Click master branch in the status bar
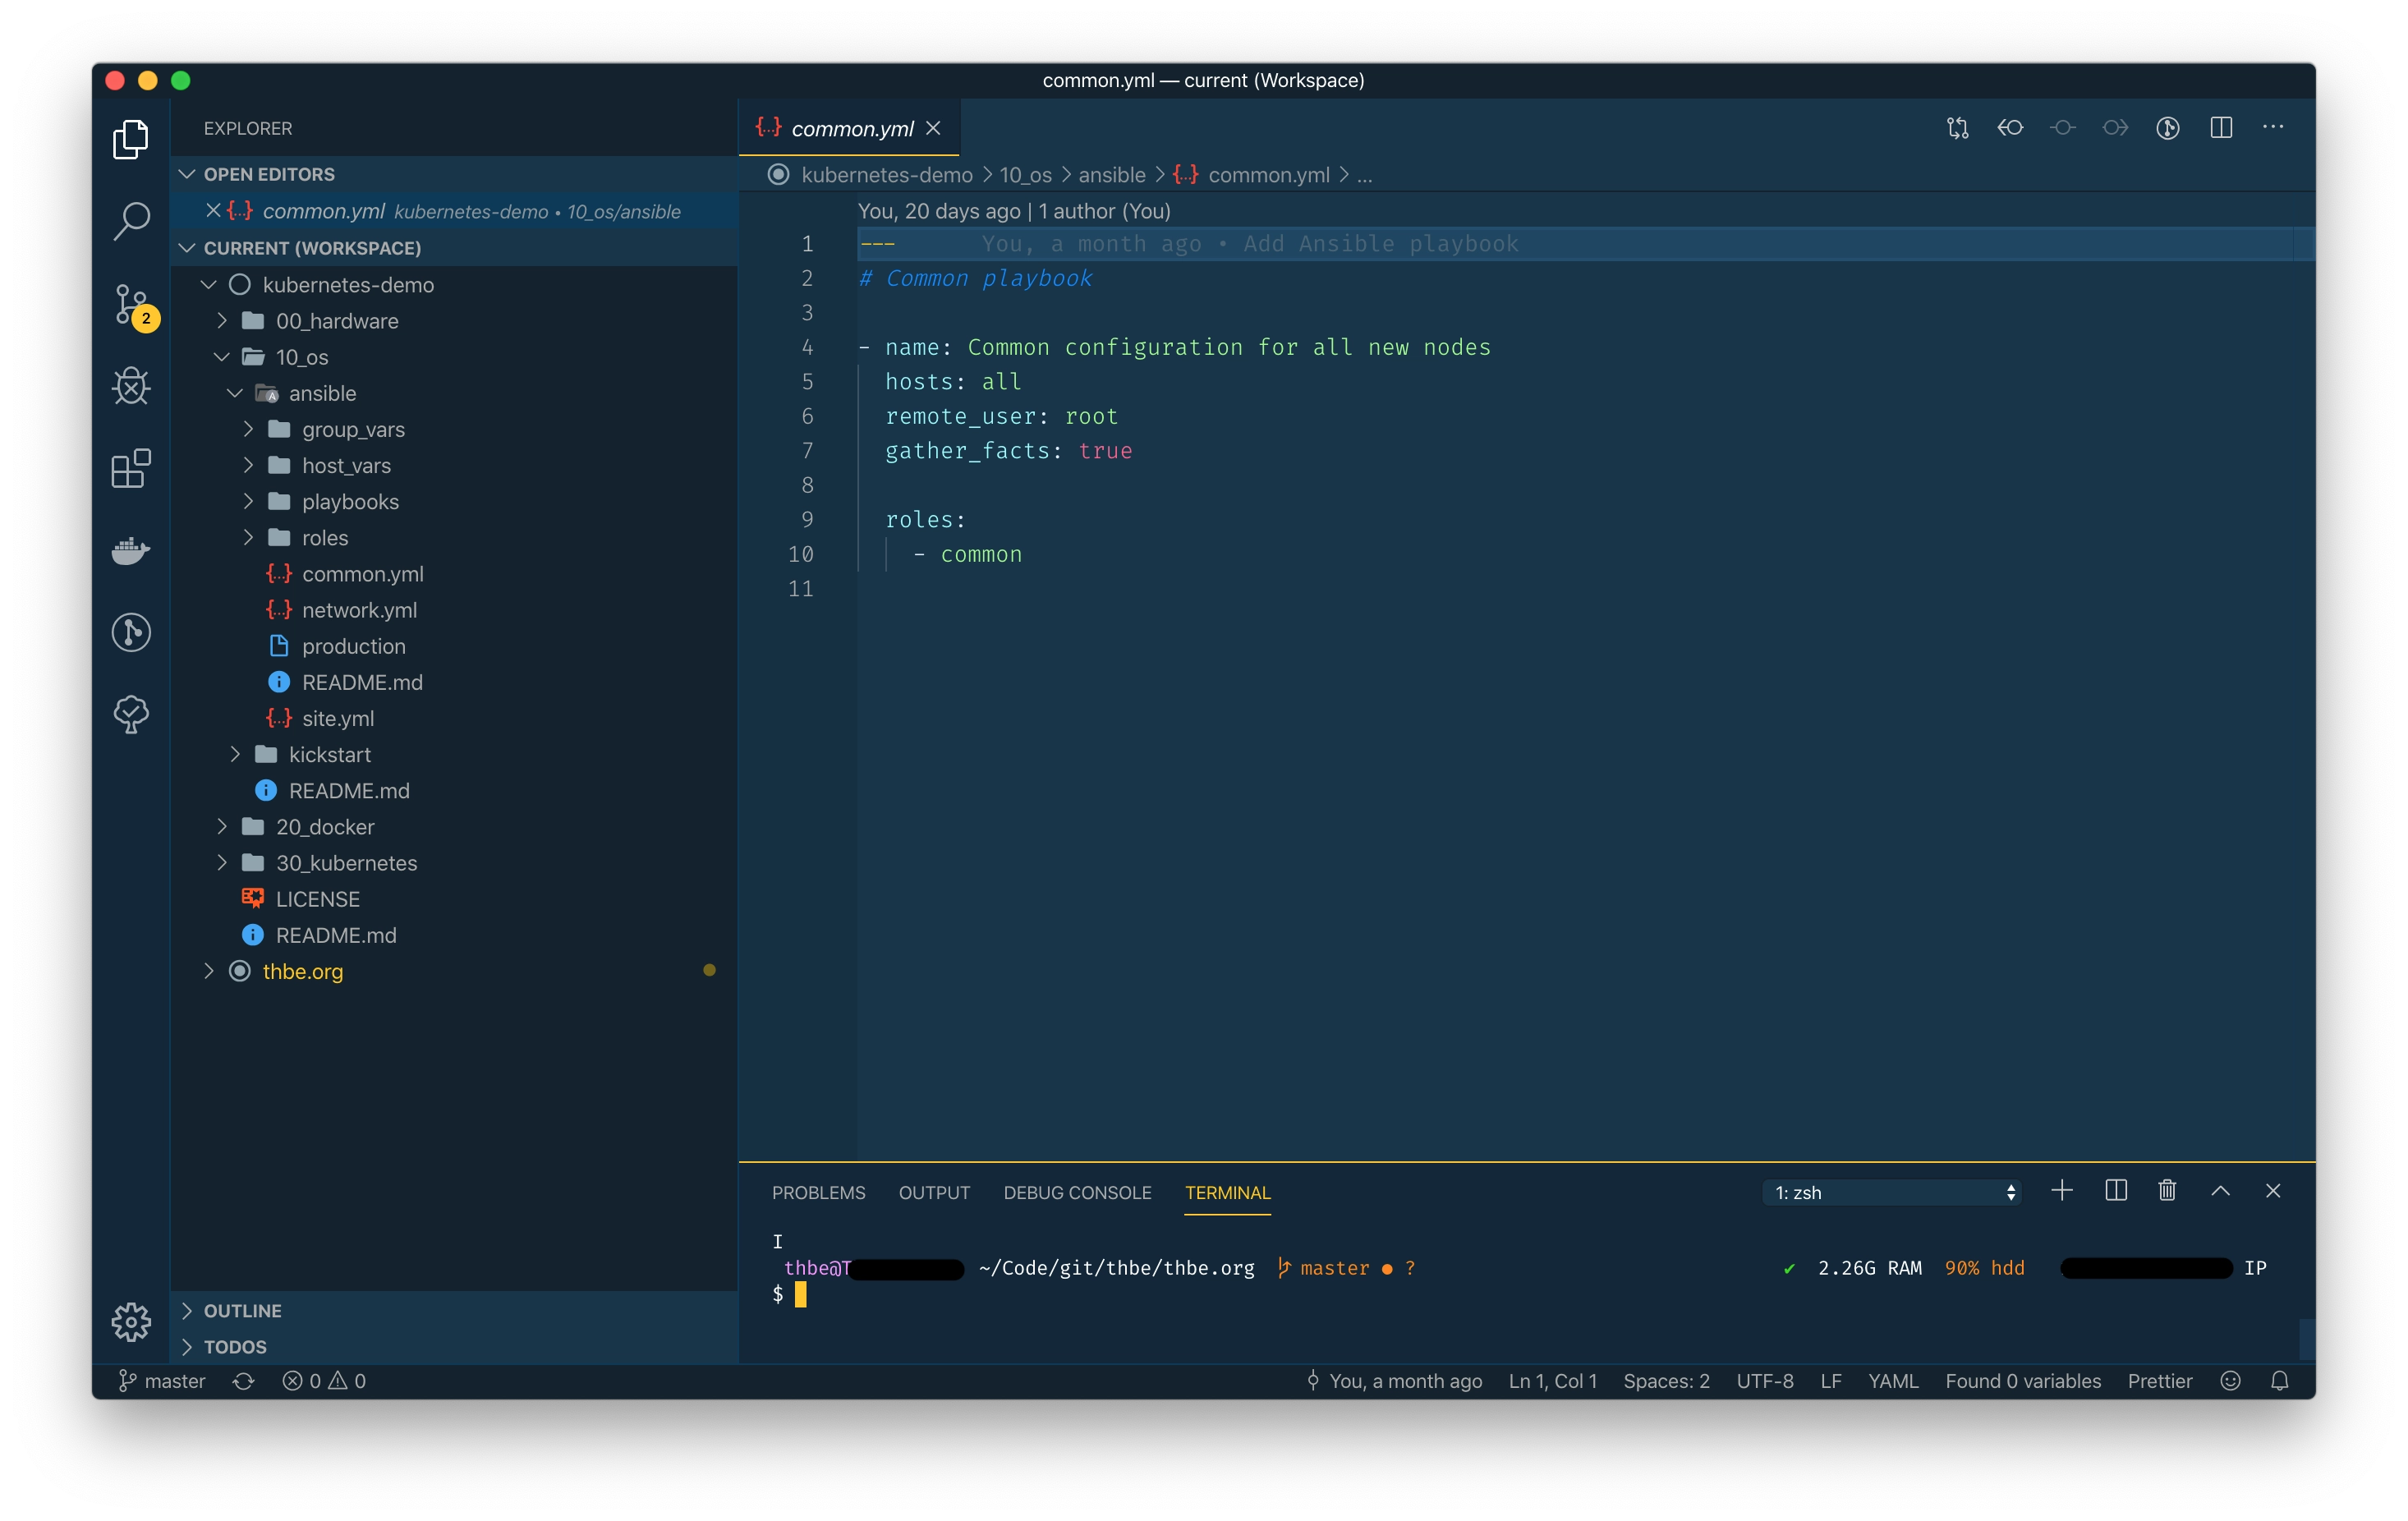This screenshot has width=2408, height=1521. (x=163, y=1381)
